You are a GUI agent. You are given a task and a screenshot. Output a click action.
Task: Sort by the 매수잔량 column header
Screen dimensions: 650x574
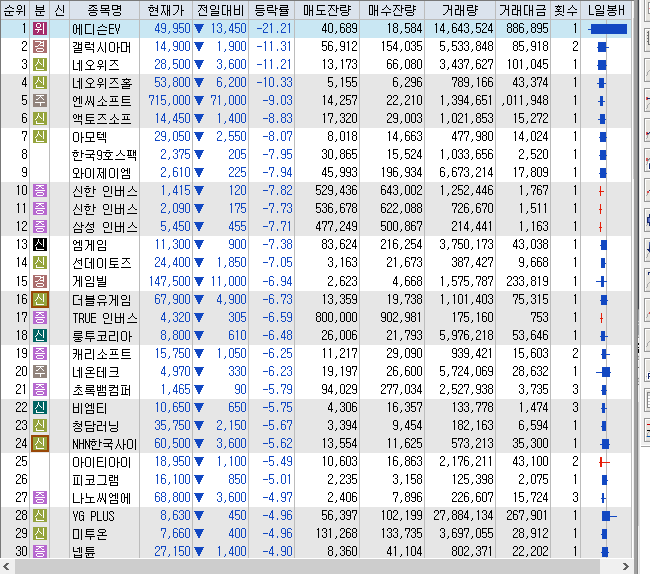[392, 10]
